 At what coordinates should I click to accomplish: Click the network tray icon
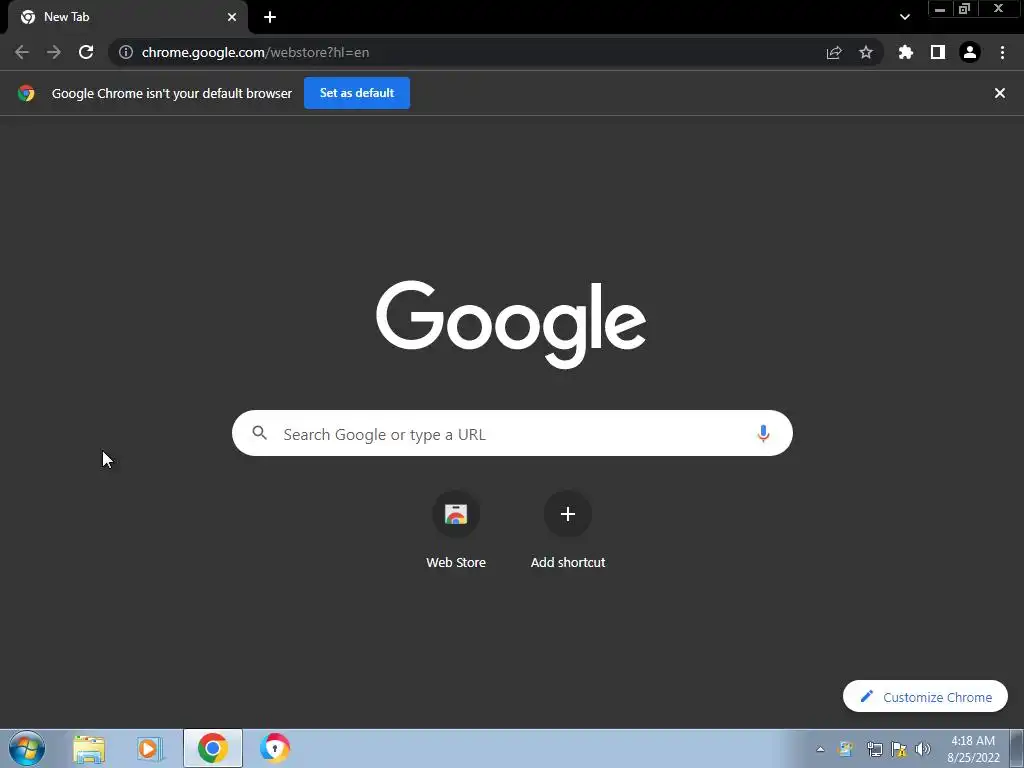coord(874,749)
